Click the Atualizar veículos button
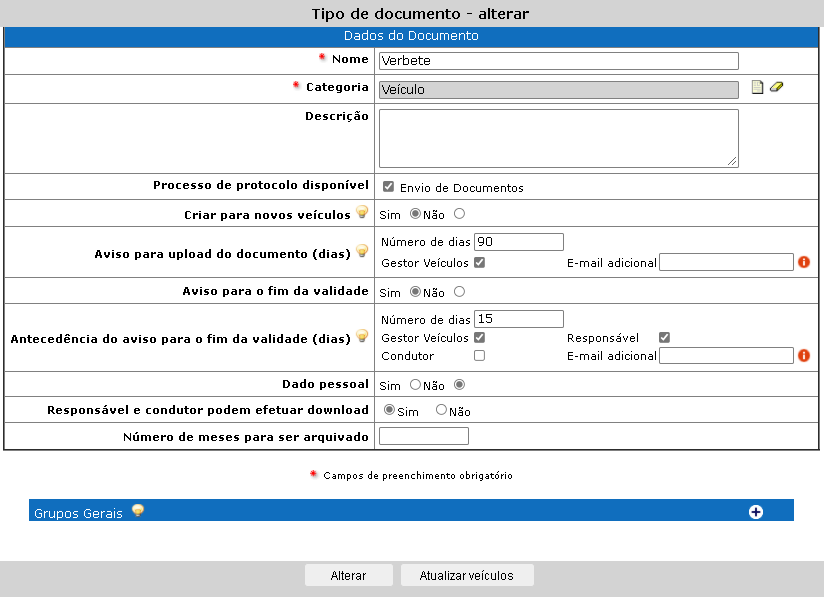 pos(467,575)
